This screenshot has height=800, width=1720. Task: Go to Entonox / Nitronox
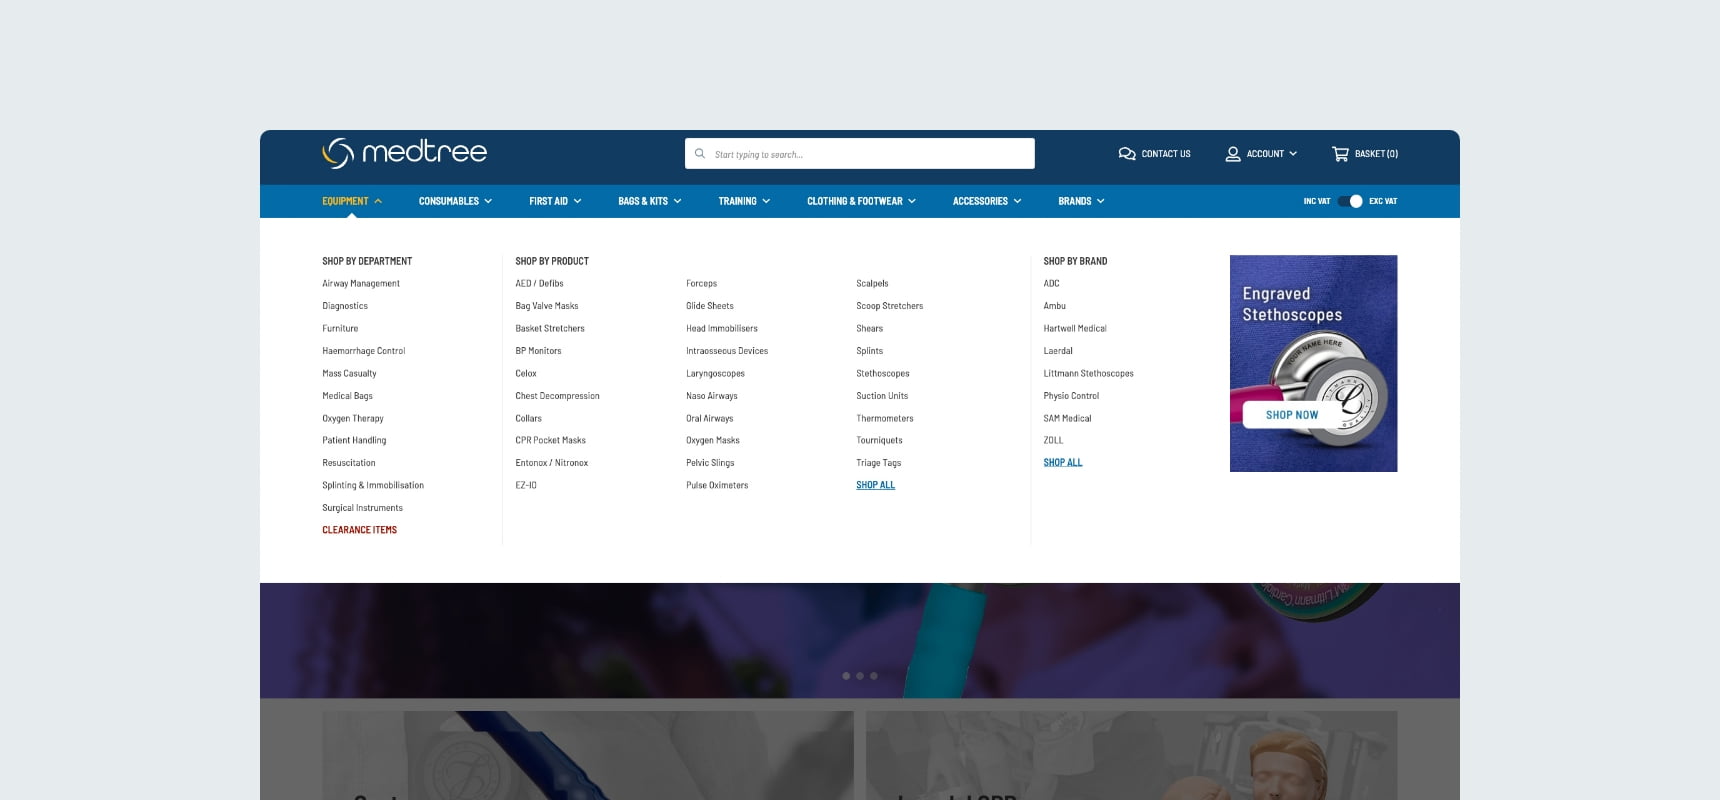point(552,463)
